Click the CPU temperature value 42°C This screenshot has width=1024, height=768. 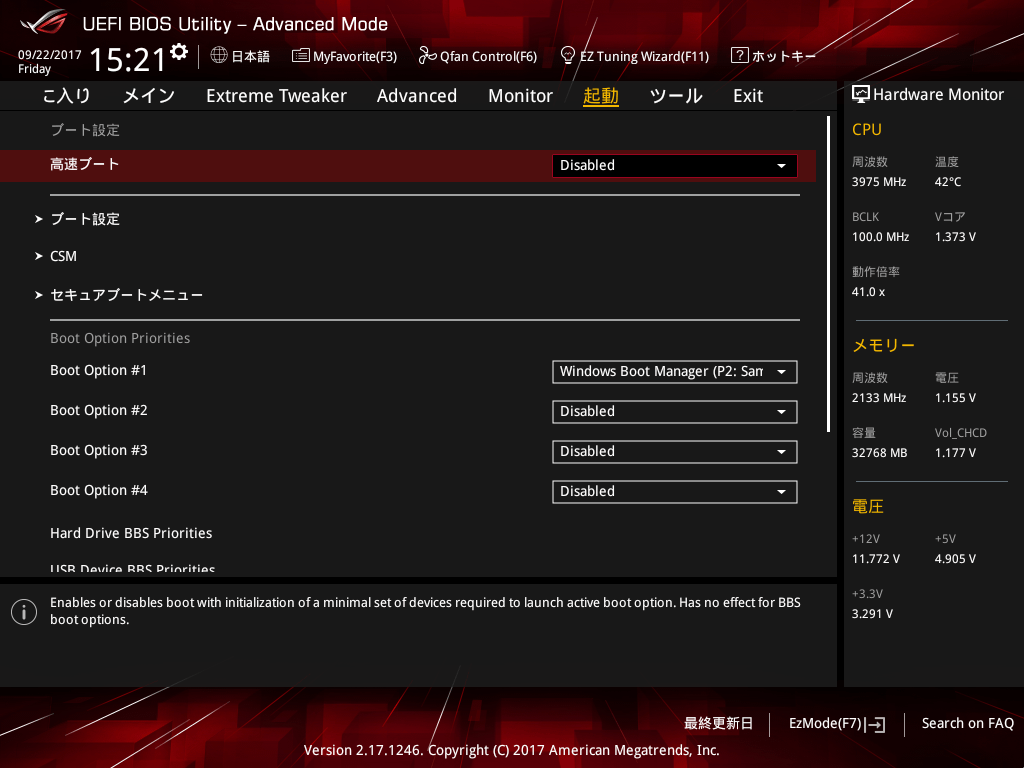(948, 182)
